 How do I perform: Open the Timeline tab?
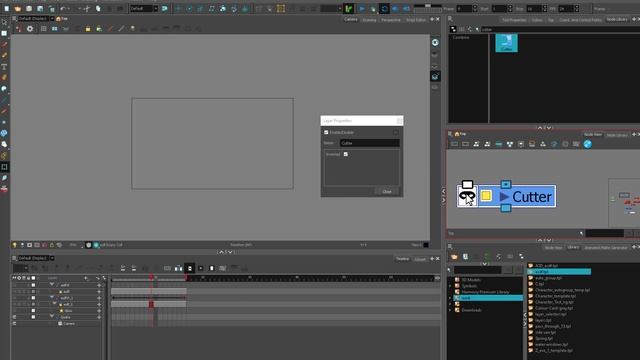(402, 258)
